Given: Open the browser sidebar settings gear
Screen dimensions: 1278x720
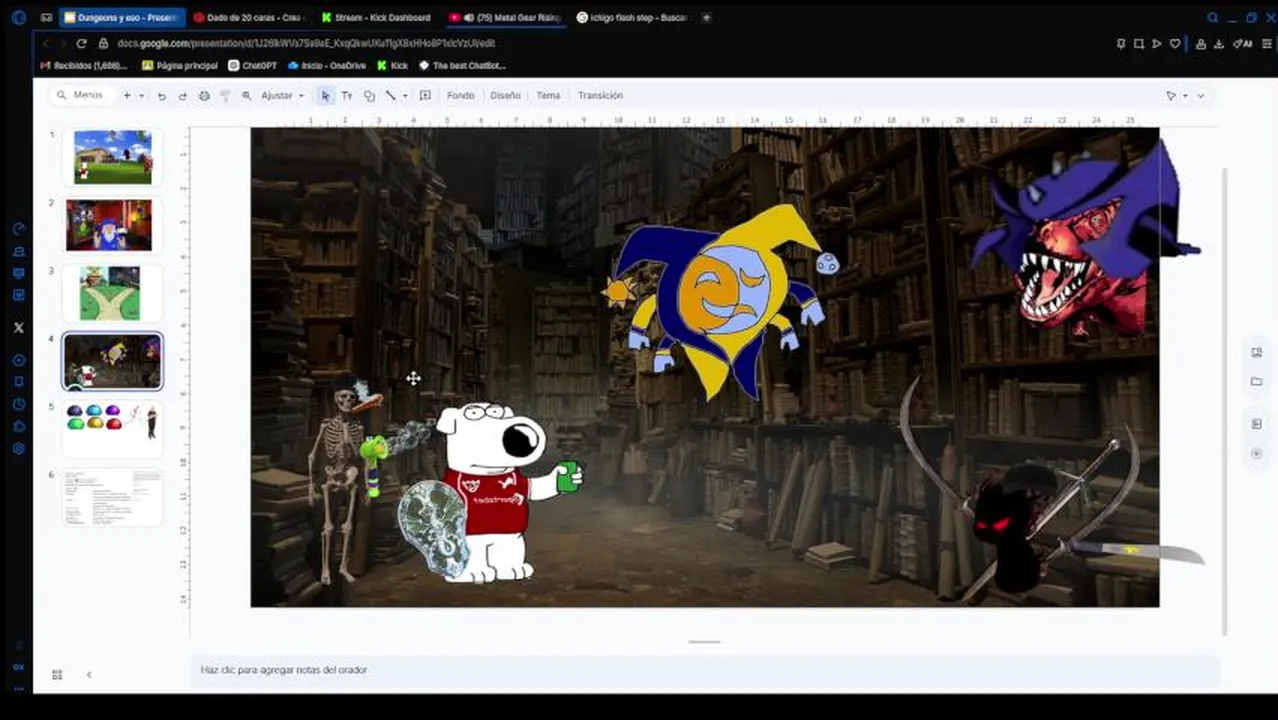Looking at the screenshot, I should [18, 449].
